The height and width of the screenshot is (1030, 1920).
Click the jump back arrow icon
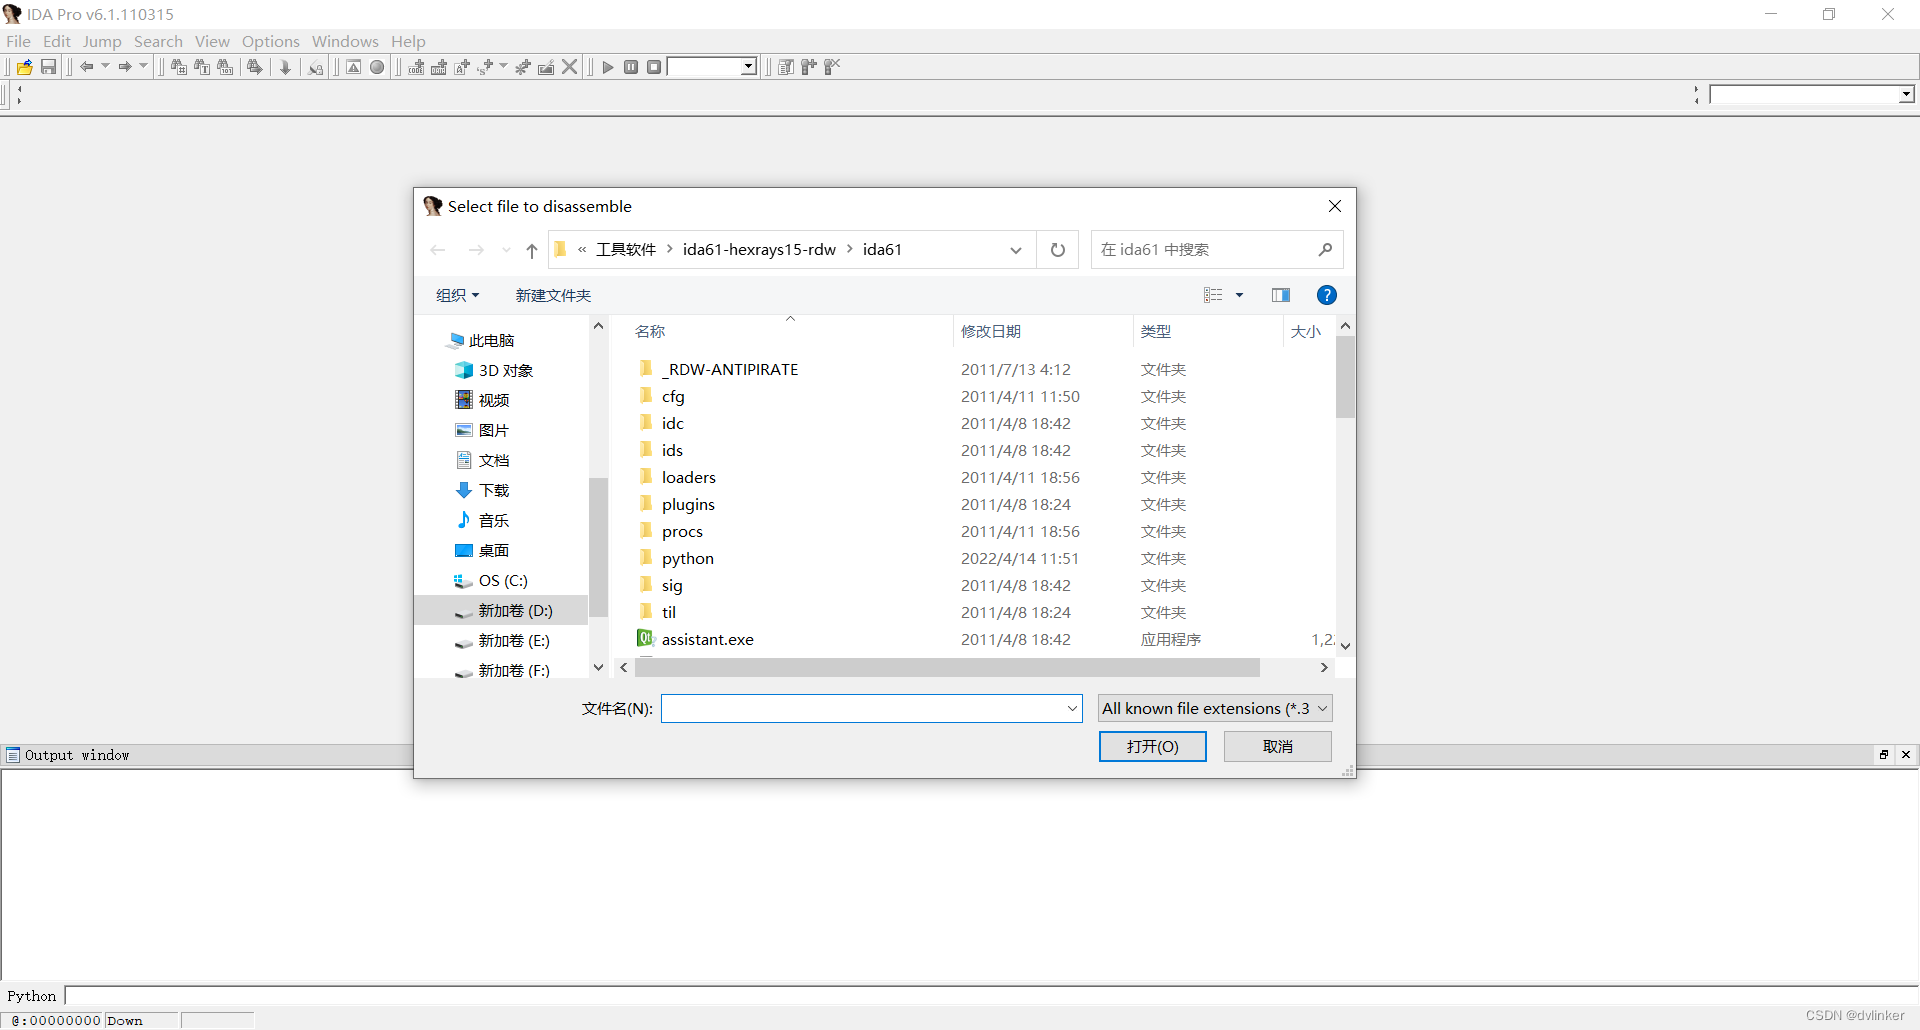point(87,67)
